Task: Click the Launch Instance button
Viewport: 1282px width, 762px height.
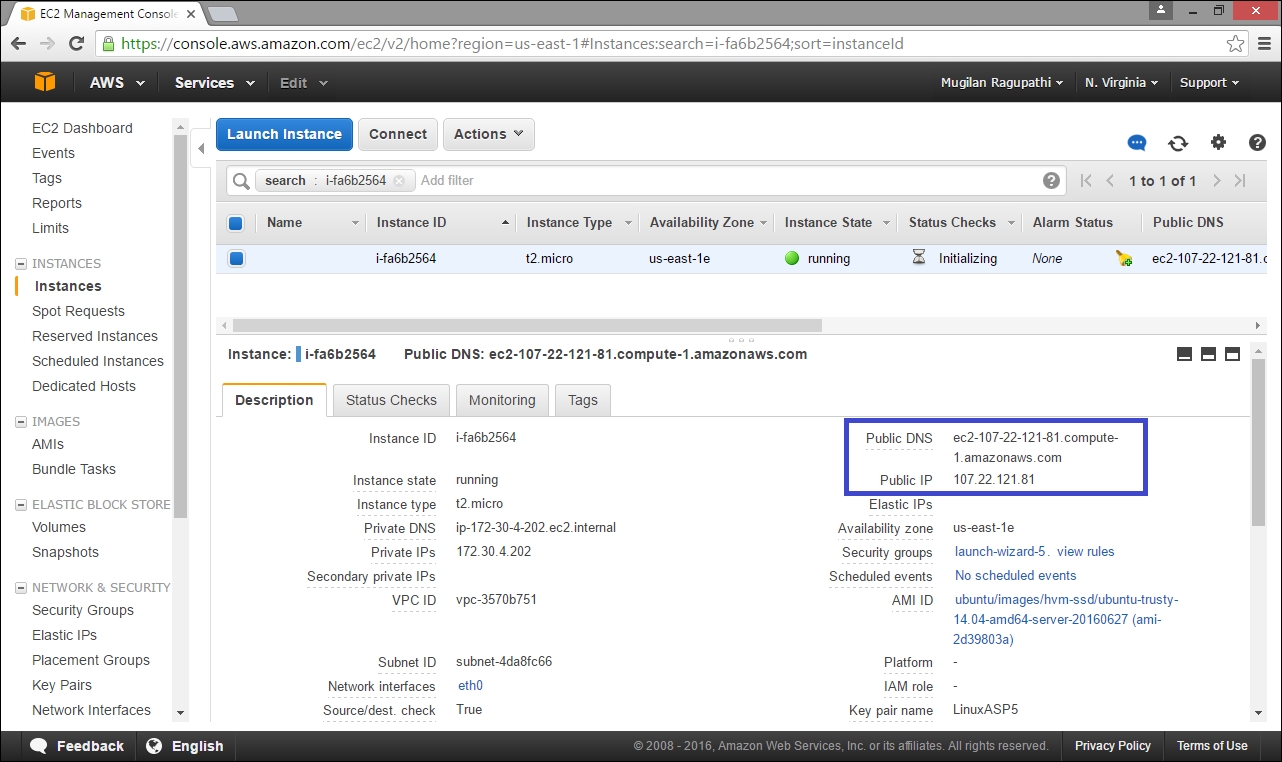Action: click(284, 134)
